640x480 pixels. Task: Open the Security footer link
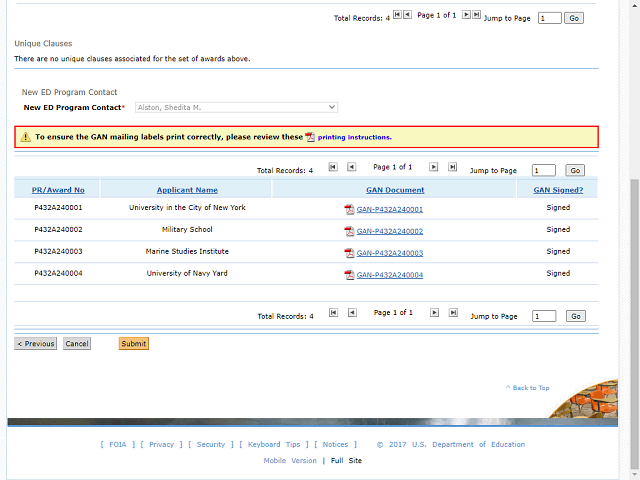(211, 444)
